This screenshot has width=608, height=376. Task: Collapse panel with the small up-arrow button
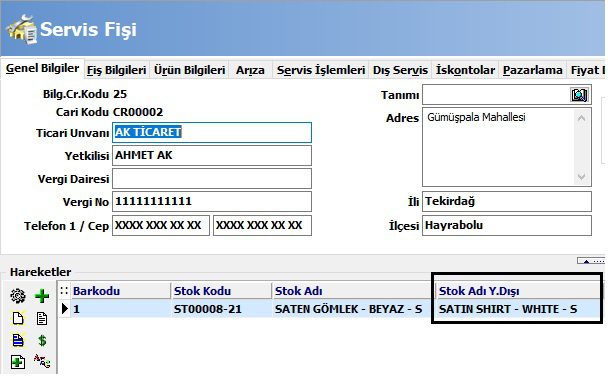tap(591, 261)
